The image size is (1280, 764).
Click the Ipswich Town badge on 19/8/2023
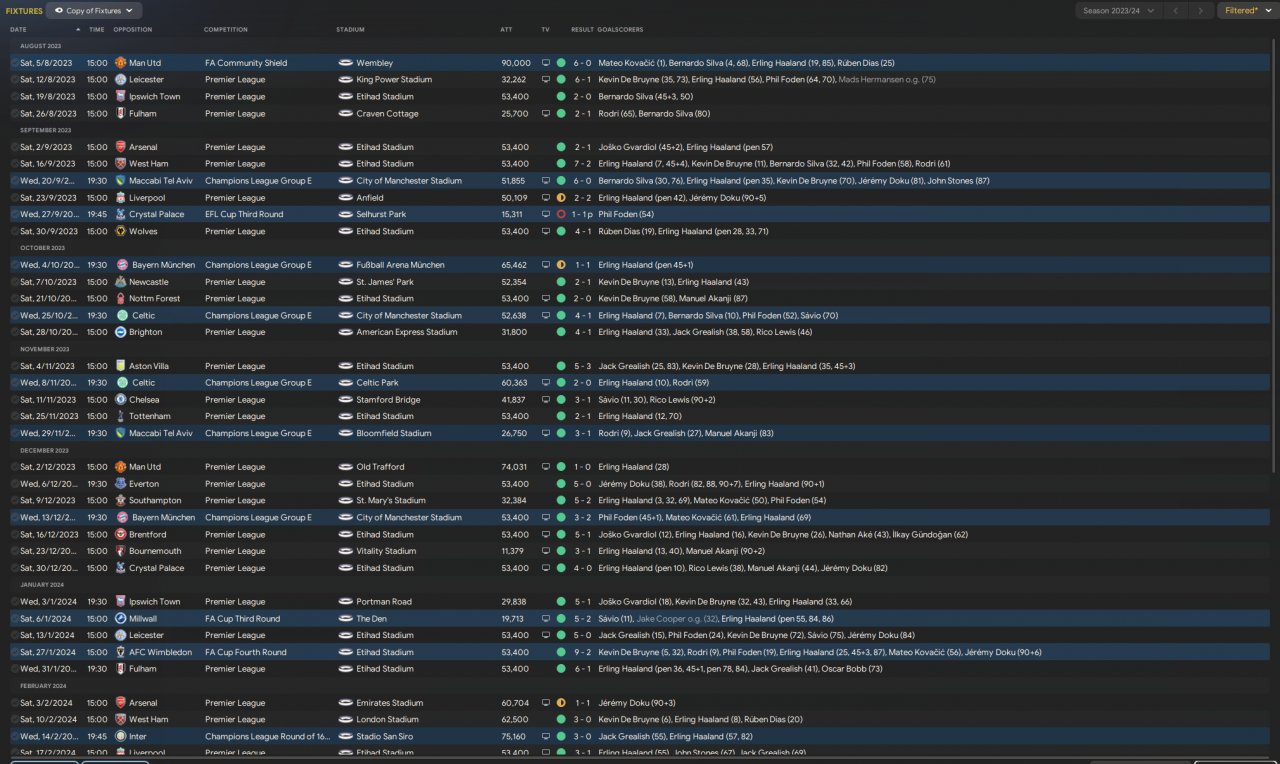[x=120, y=97]
